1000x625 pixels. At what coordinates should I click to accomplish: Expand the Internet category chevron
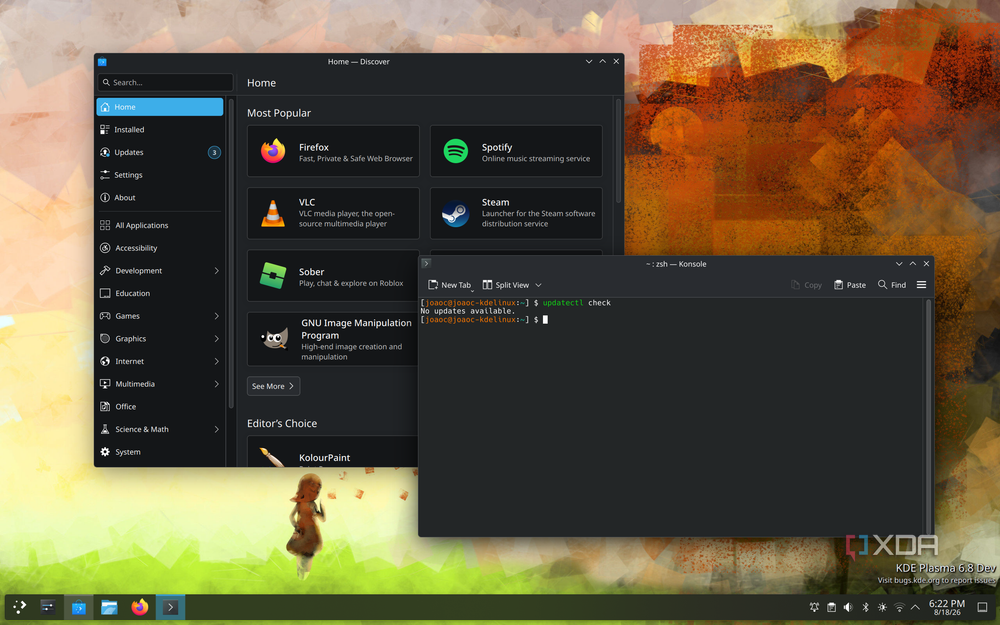pyautogui.click(x=216, y=361)
